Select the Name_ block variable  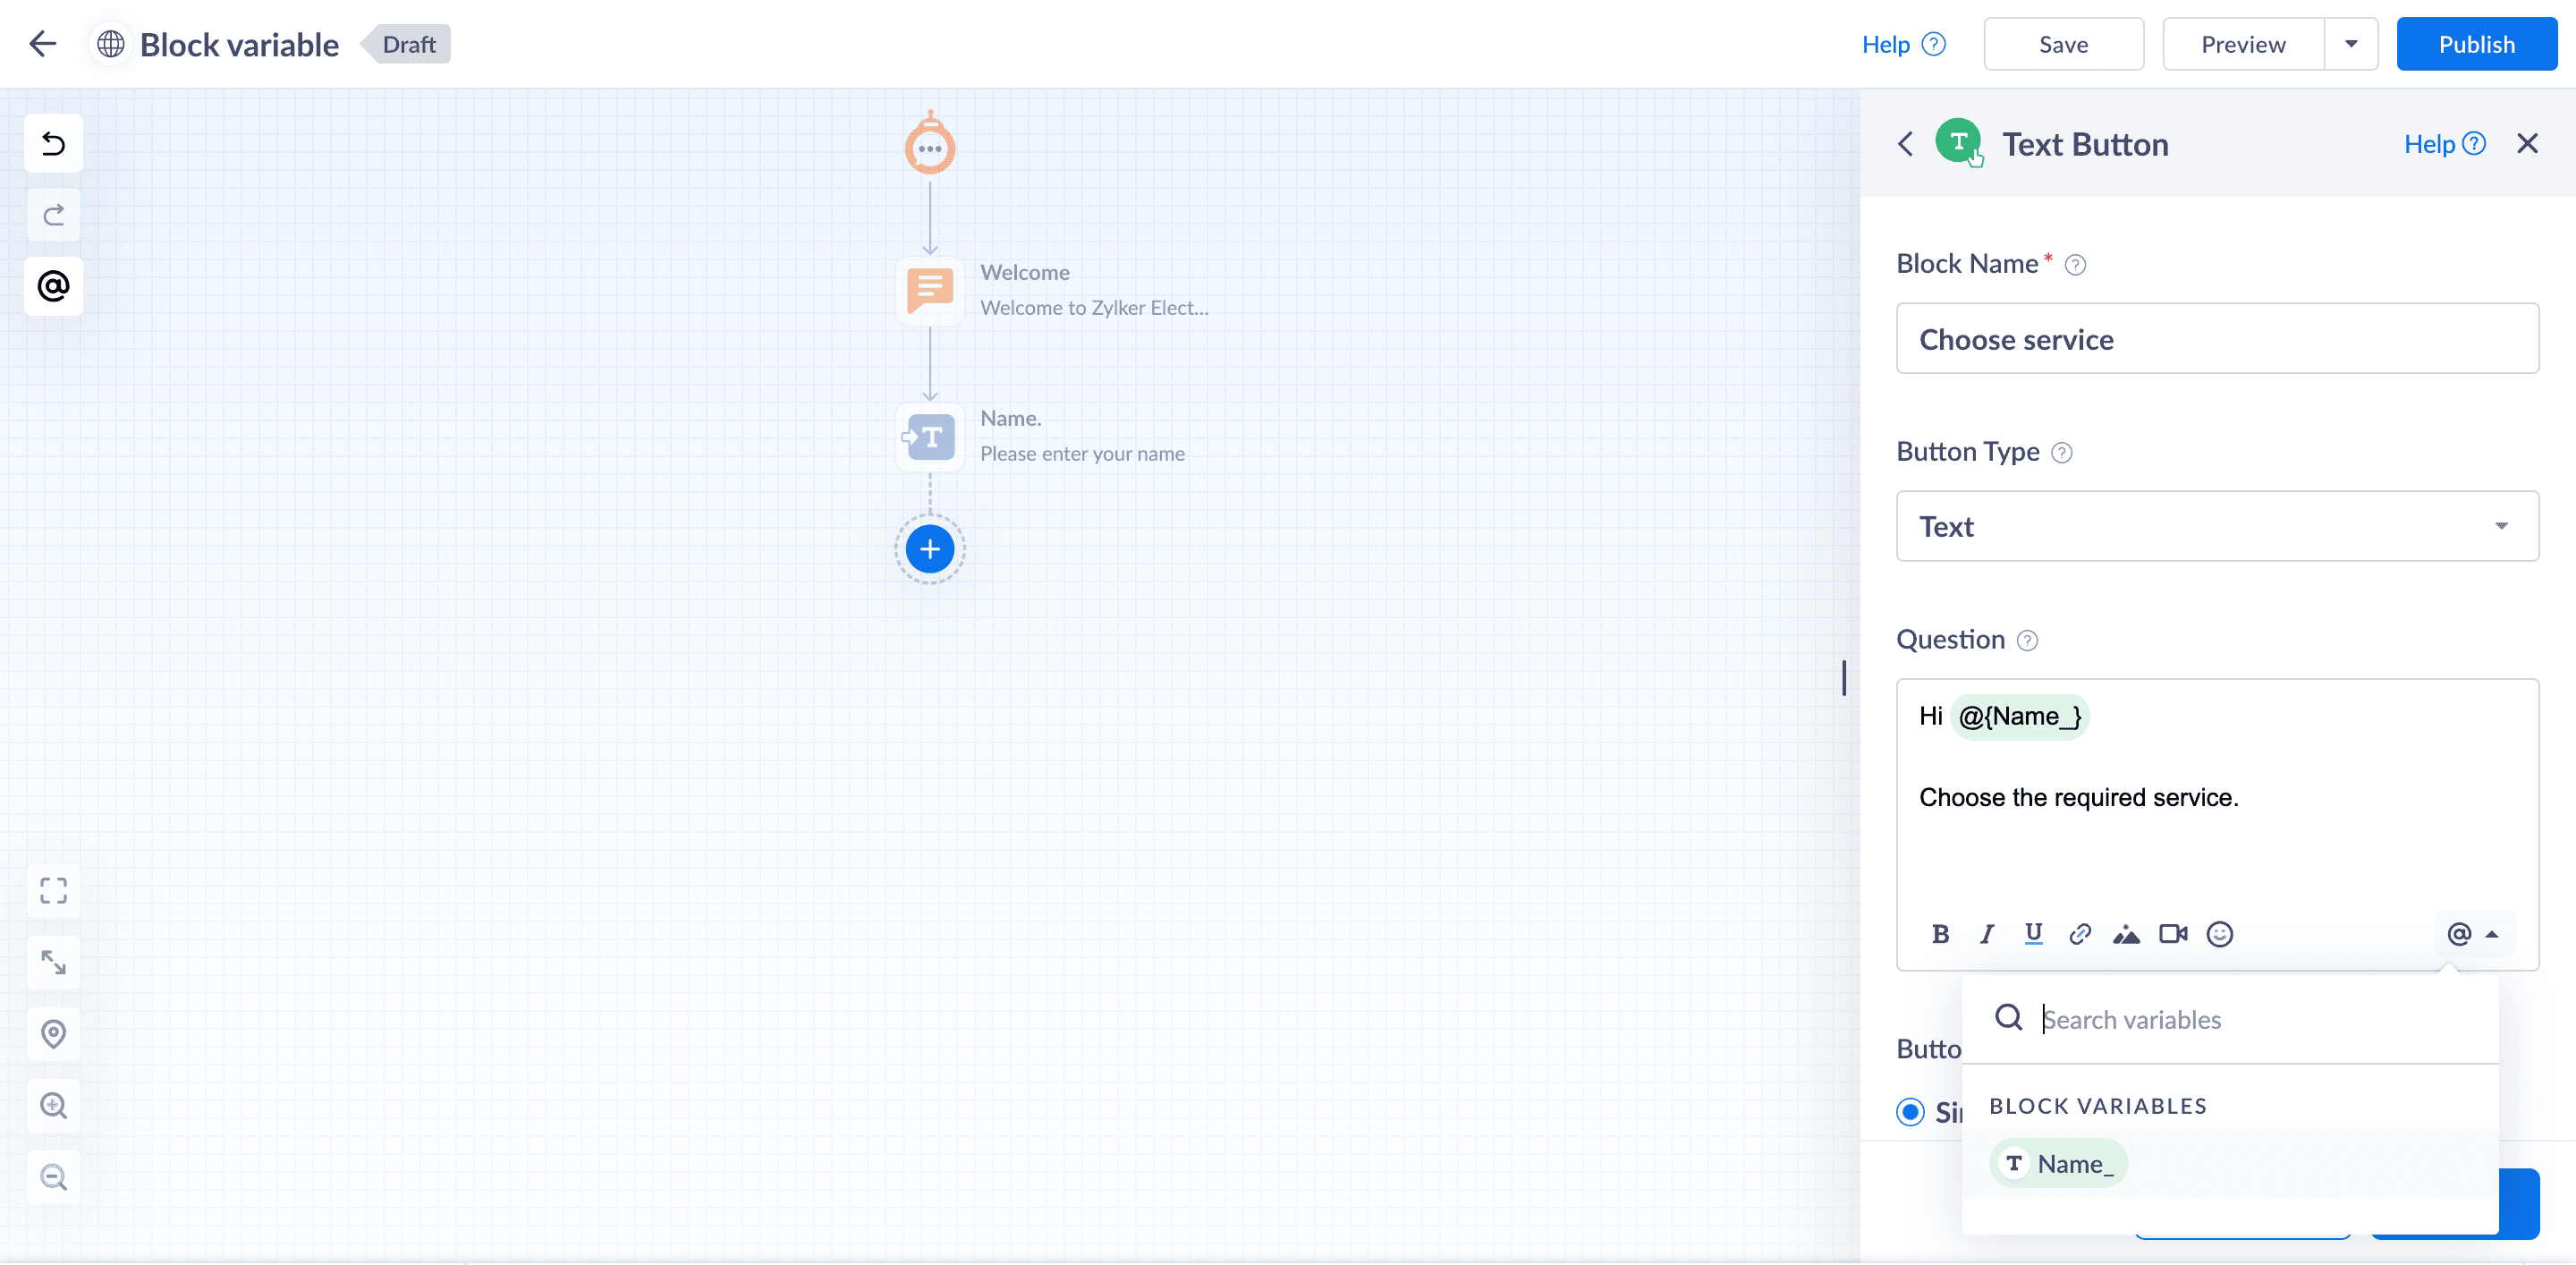click(2059, 1164)
